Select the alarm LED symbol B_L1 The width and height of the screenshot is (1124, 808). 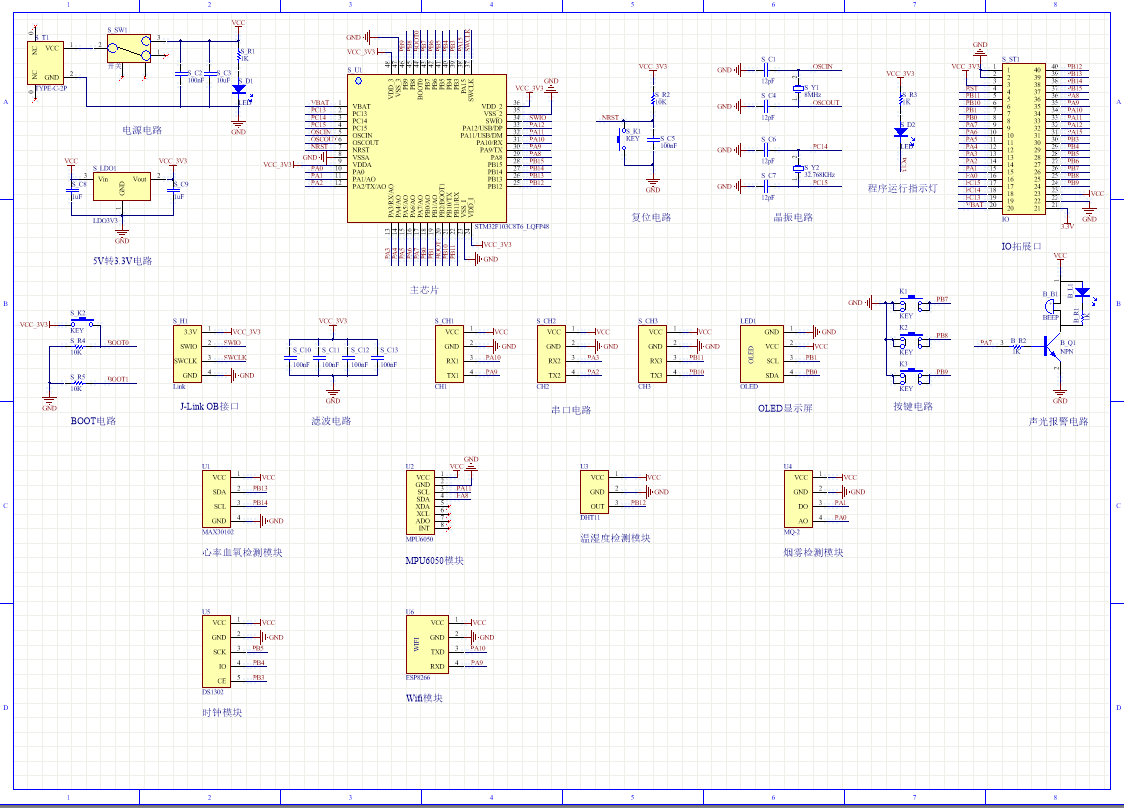(x=1082, y=293)
